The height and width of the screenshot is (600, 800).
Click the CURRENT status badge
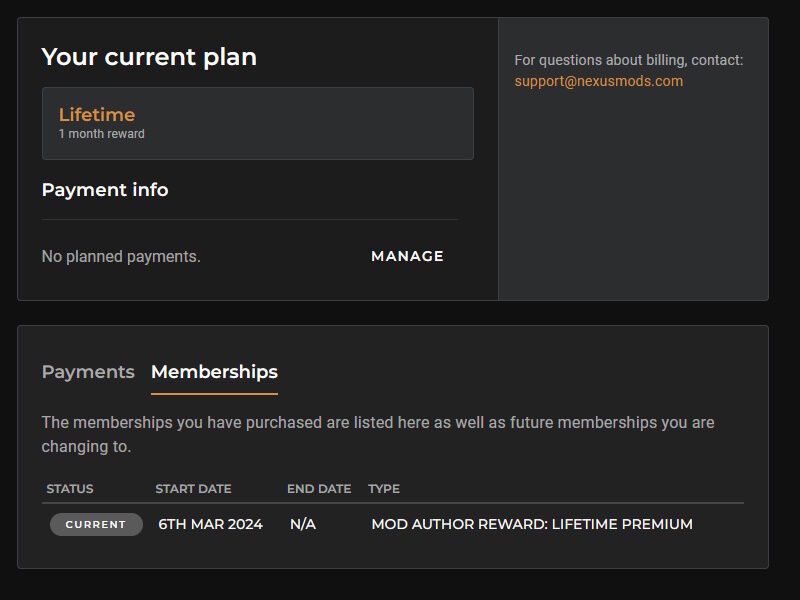[96, 524]
